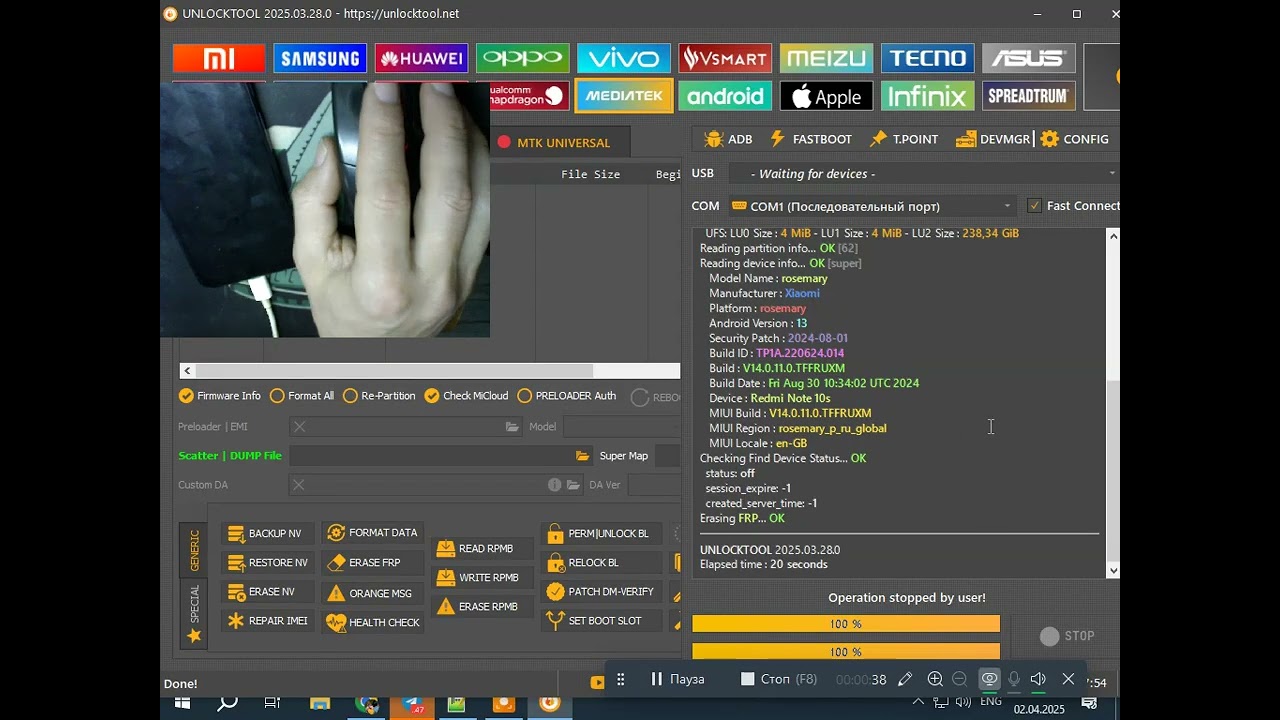Viewport: 1280px width, 720px height.
Task: Run the ERASE NV operation
Action: click(267, 592)
